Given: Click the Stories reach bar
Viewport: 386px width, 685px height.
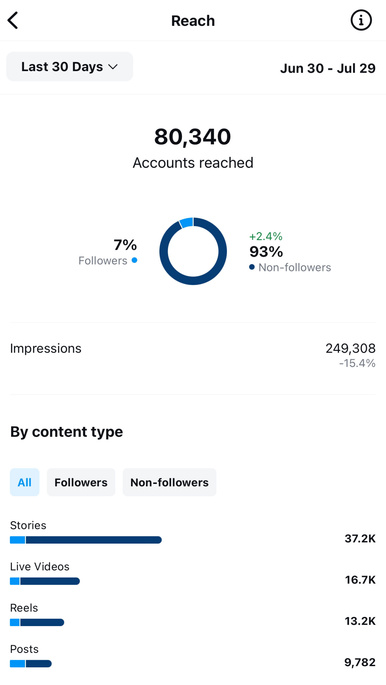Looking at the screenshot, I should point(86,540).
